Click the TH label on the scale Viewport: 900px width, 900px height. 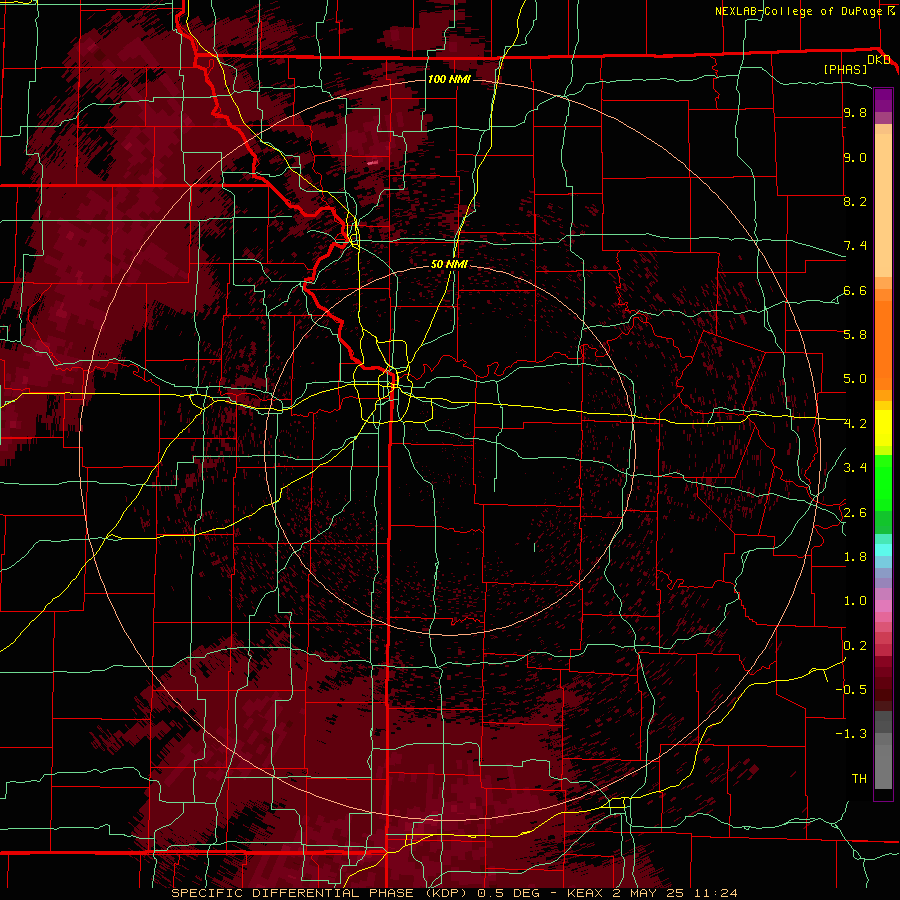(859, 778)
